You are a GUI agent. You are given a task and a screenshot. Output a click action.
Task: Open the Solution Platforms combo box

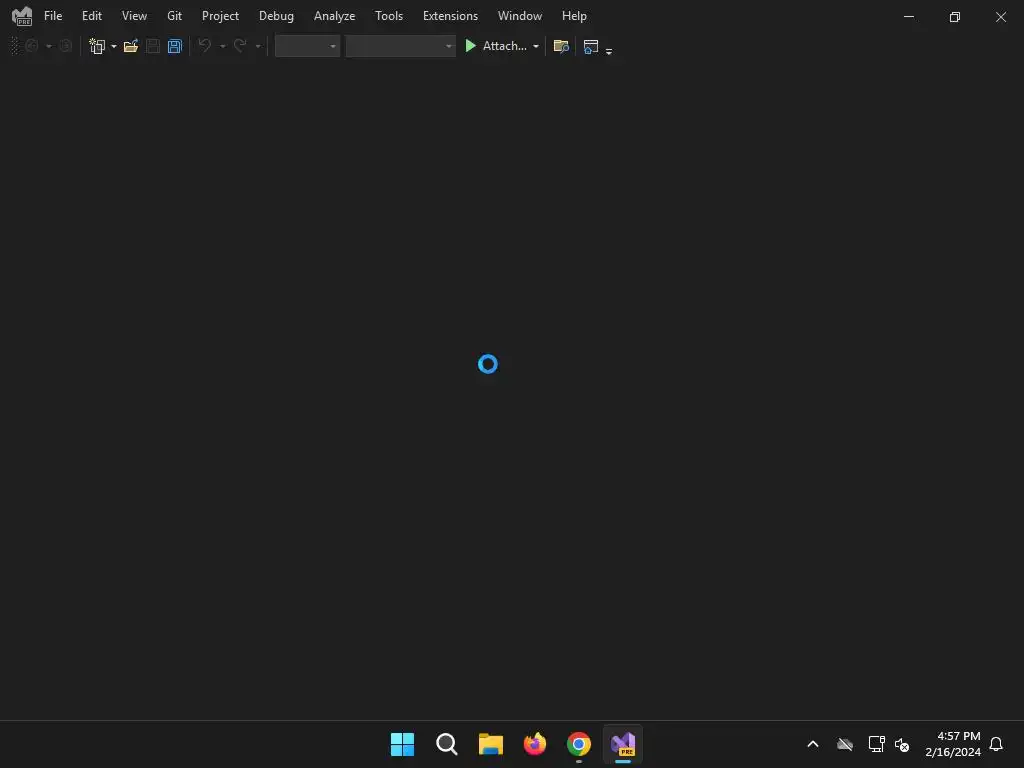400,46
